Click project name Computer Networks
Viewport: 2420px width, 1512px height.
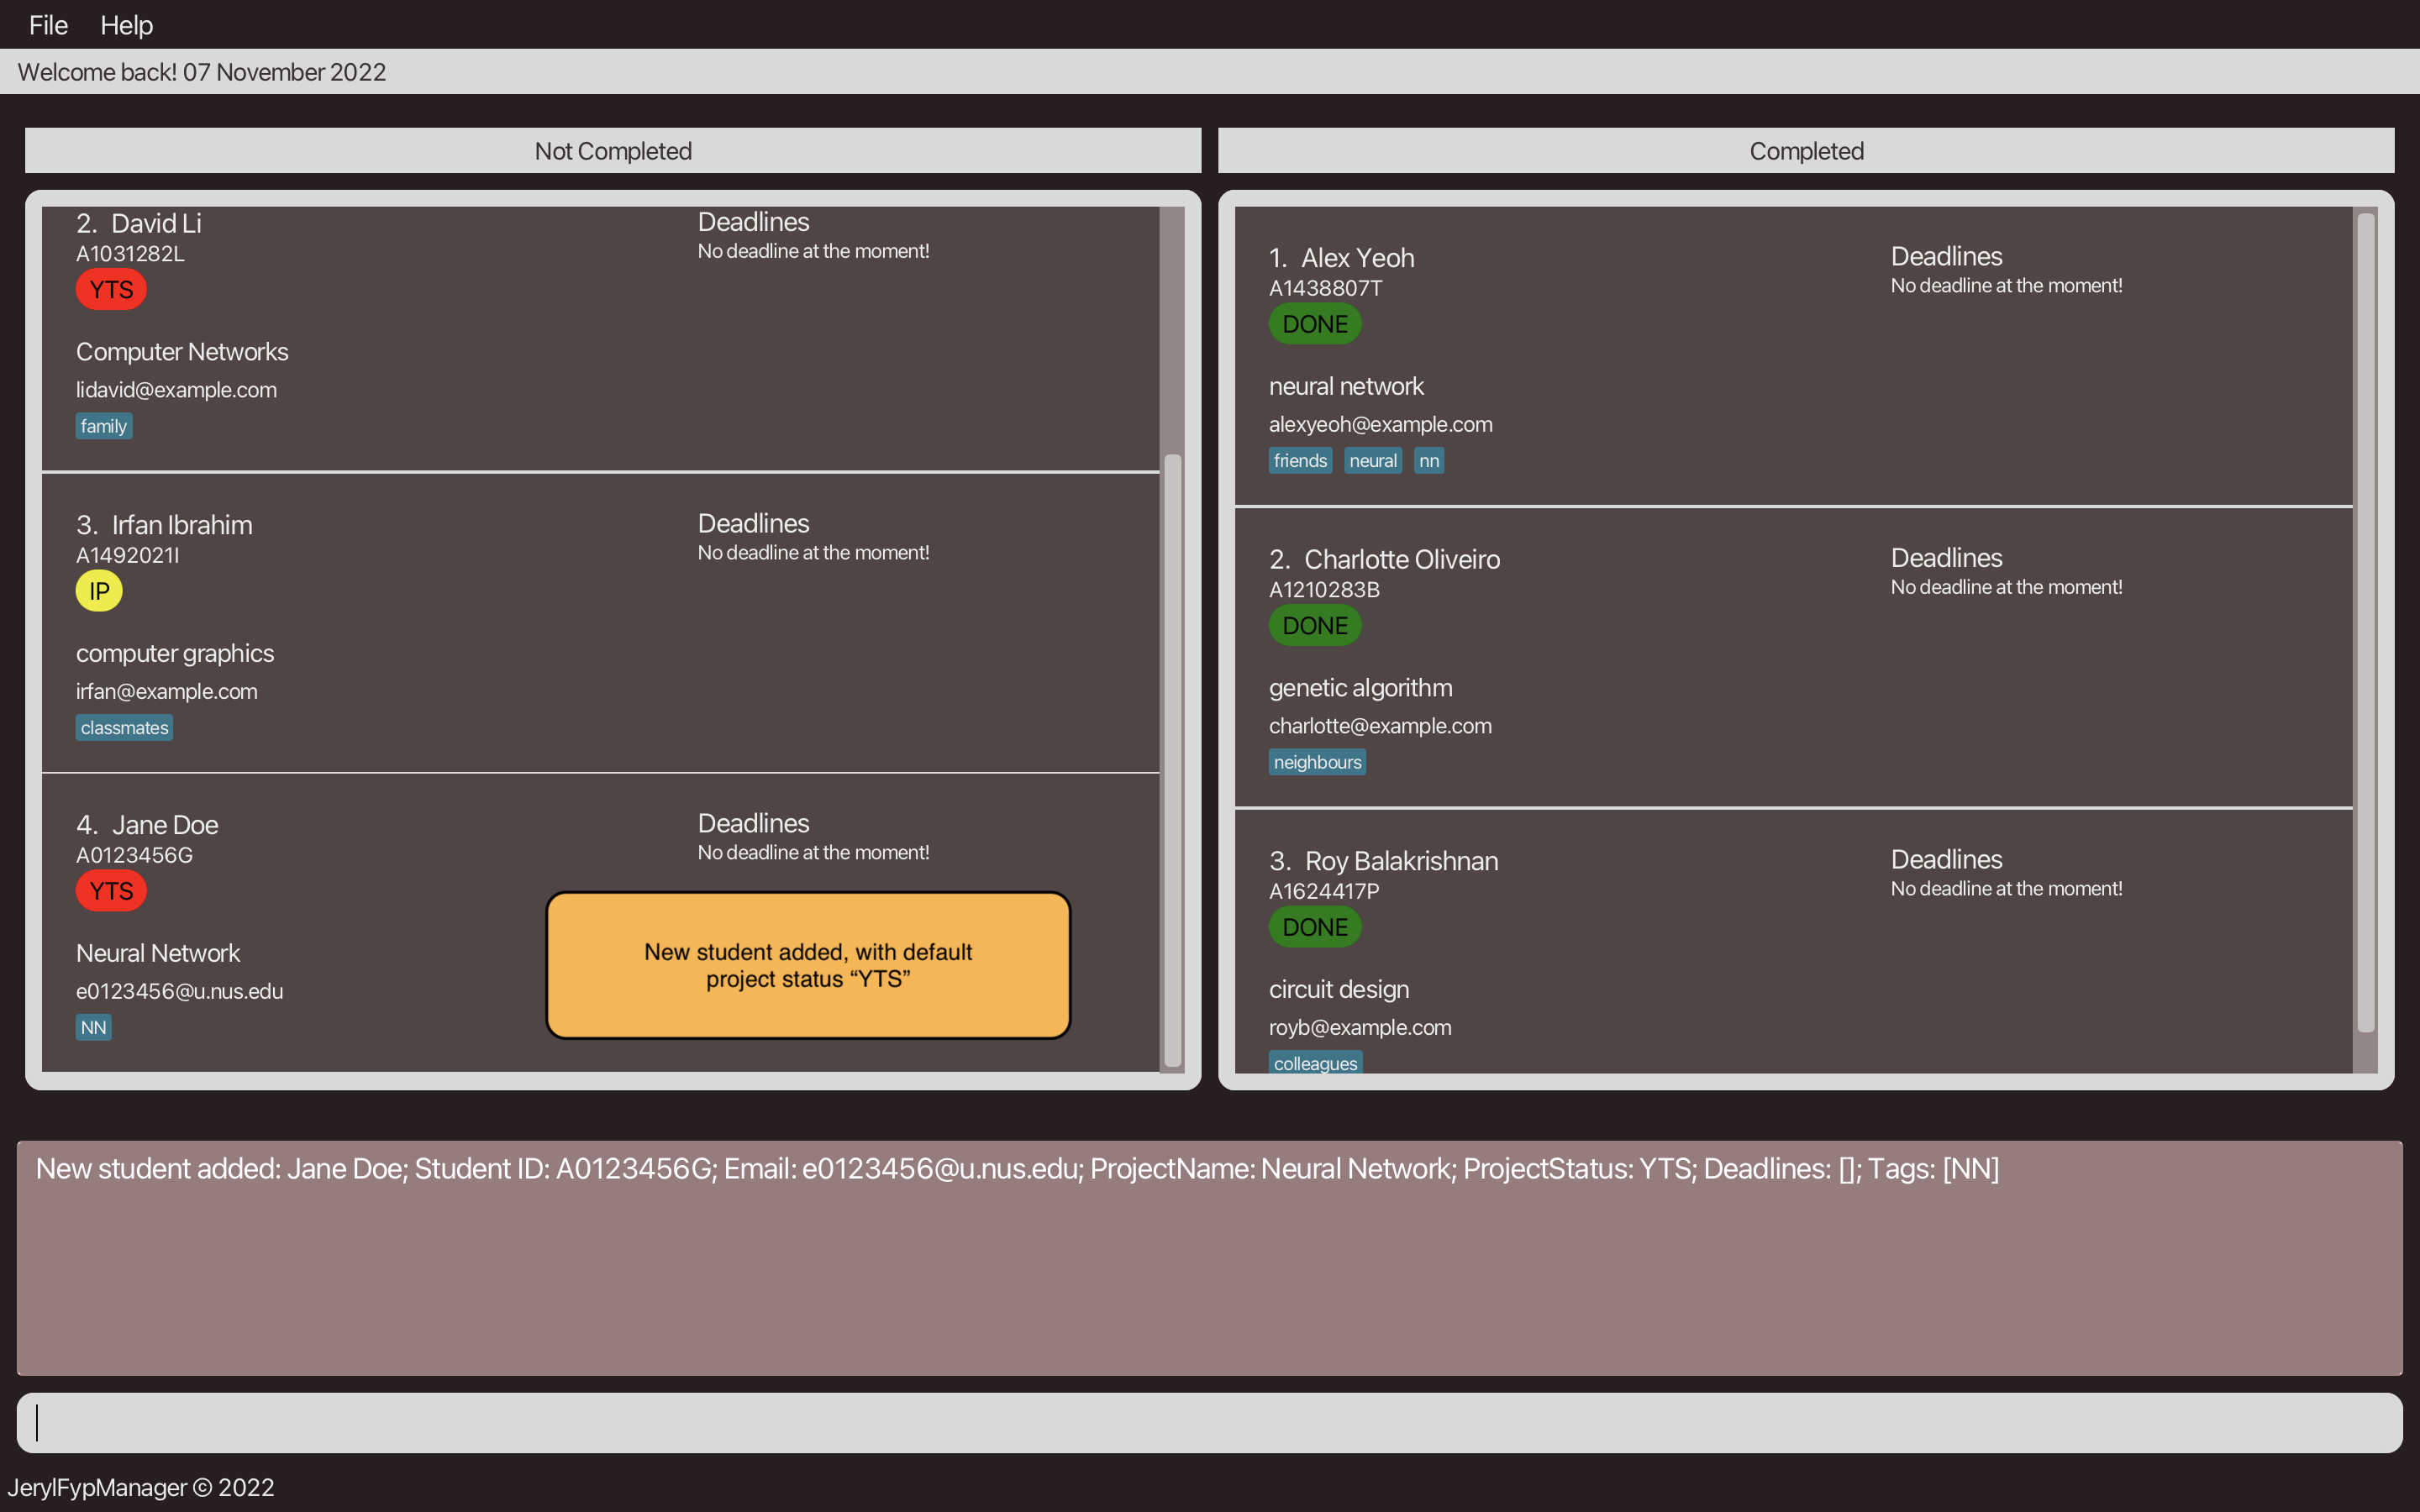[182, 352]
